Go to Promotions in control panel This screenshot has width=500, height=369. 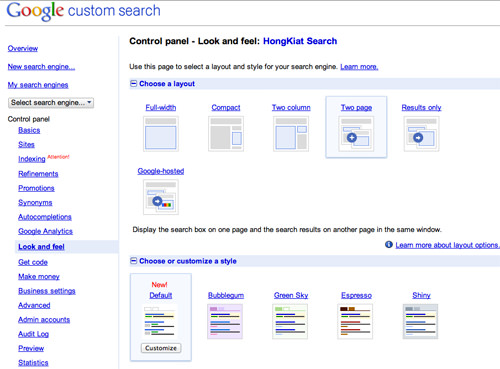[36, 188]
